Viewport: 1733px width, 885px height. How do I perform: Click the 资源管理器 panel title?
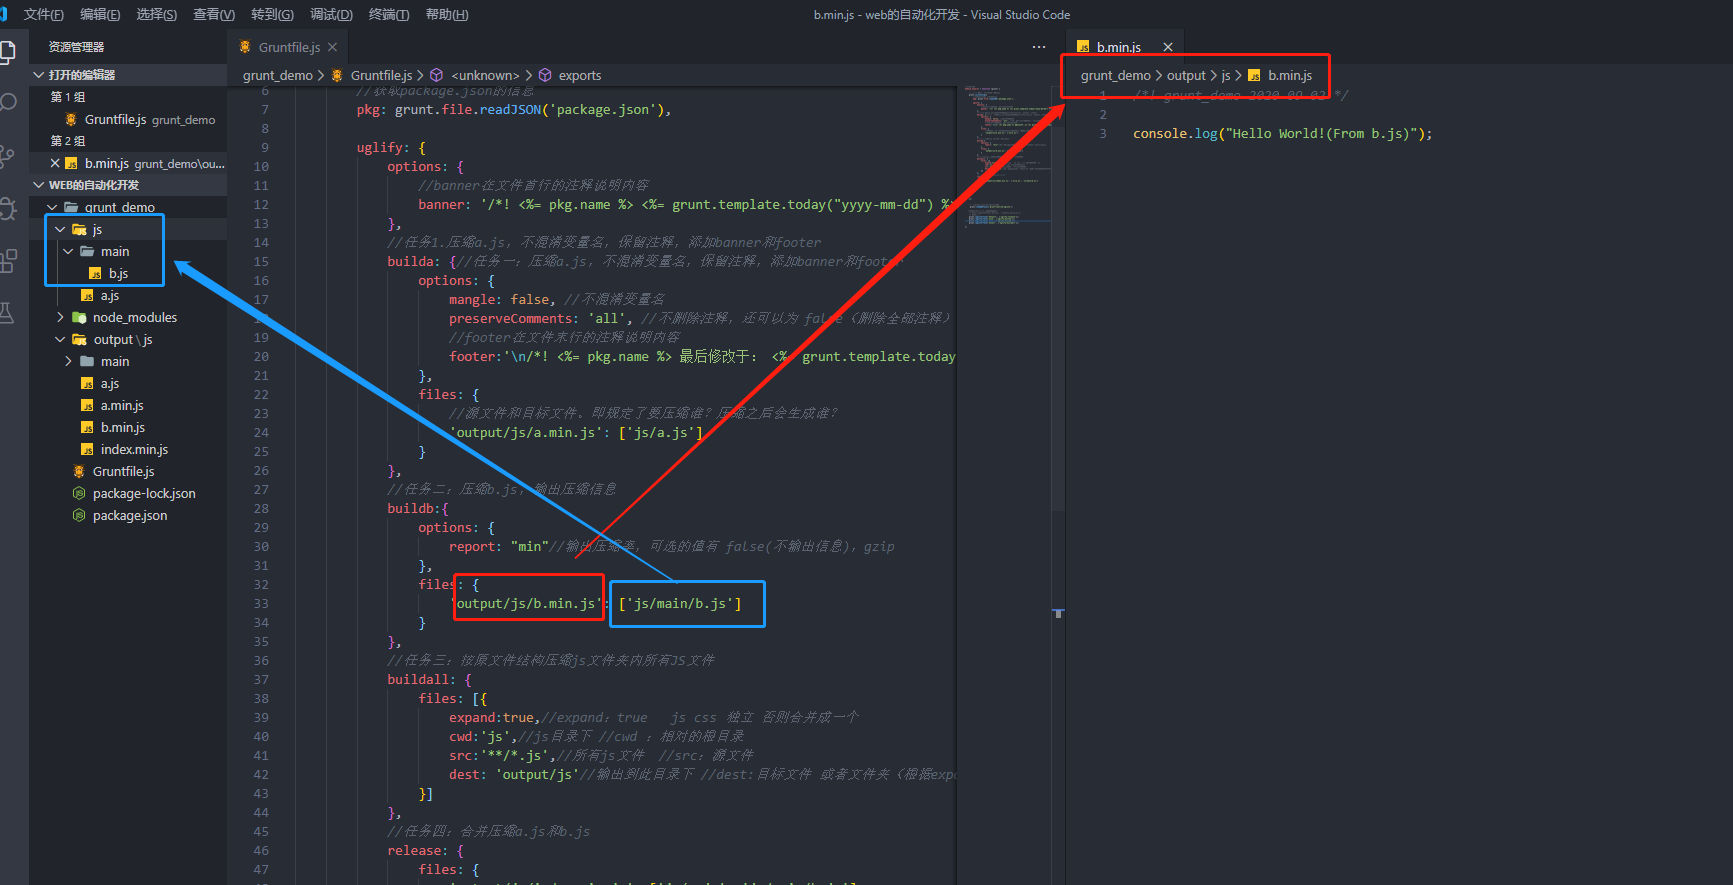coord(76,47)
